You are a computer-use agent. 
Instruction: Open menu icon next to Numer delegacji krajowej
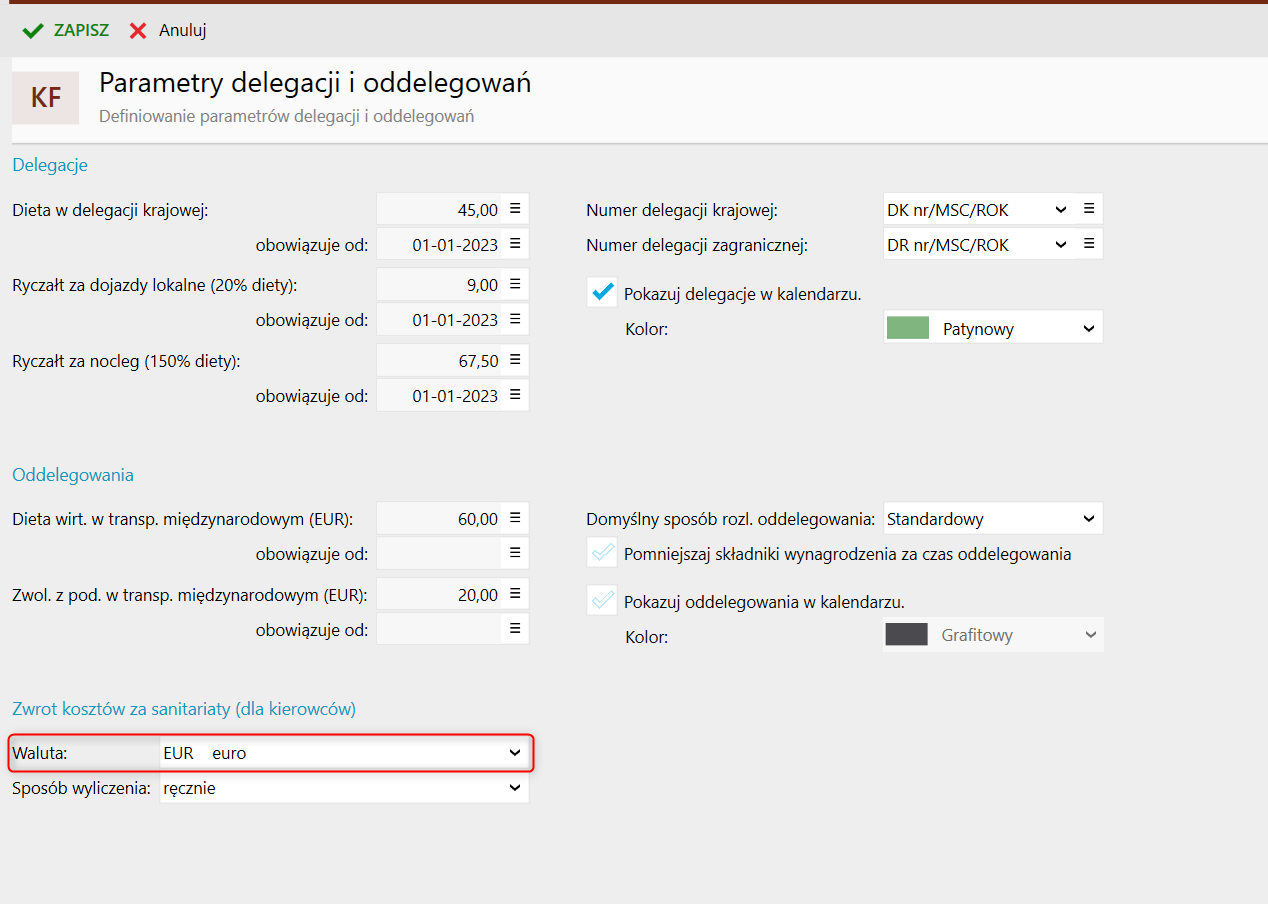click(x=1089, y=209)
